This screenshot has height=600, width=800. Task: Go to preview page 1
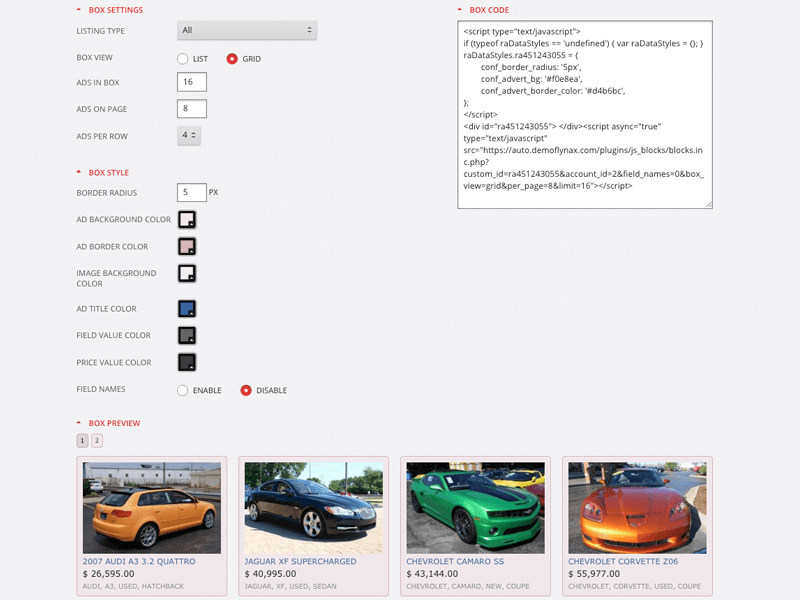(82, 440)
